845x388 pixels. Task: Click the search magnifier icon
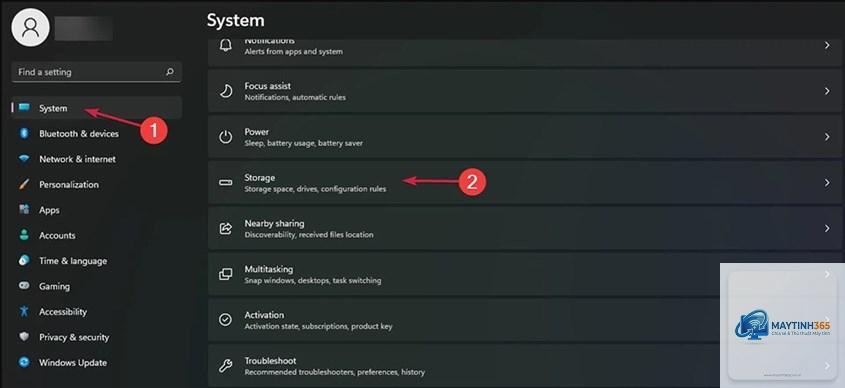tap(170, 72)
